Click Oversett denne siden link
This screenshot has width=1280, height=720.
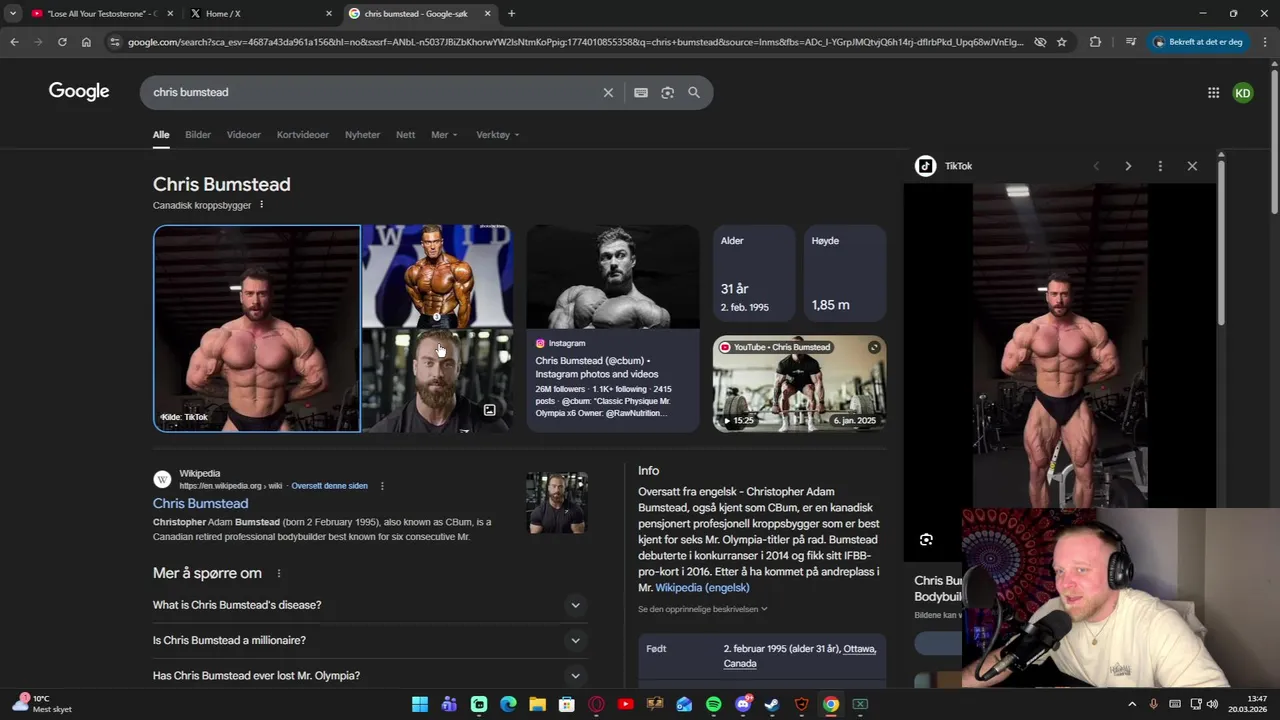(x=329, y=486)
